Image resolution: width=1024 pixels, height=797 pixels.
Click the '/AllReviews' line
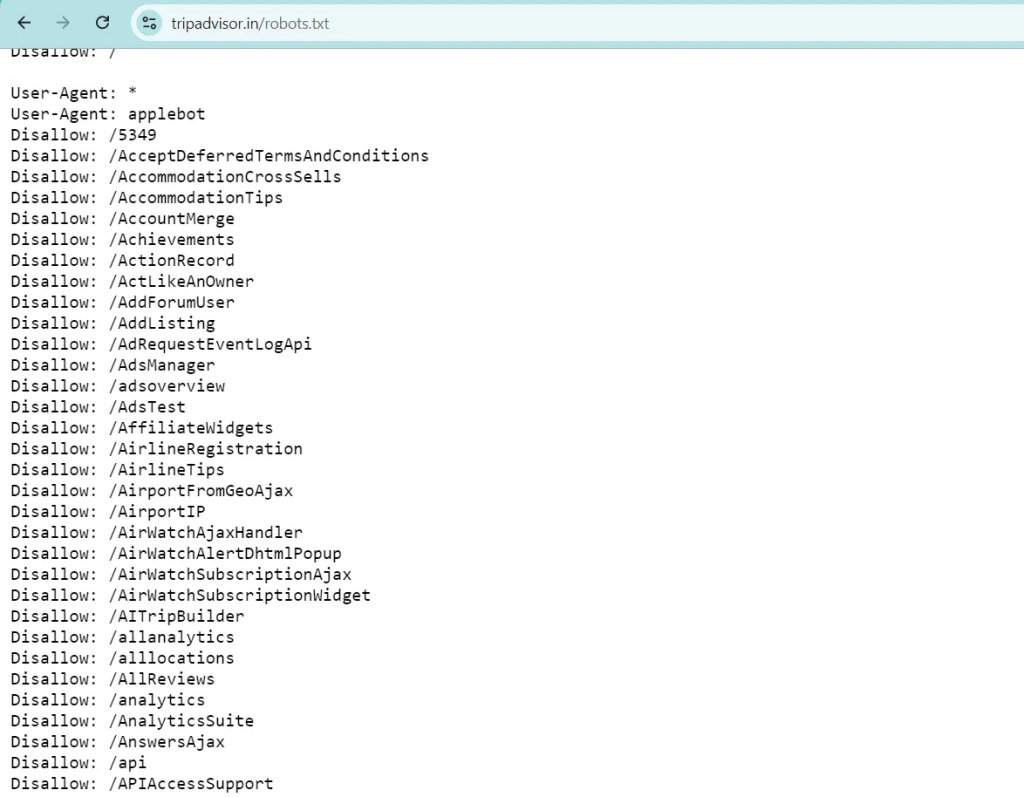click(x=112, y=678)
